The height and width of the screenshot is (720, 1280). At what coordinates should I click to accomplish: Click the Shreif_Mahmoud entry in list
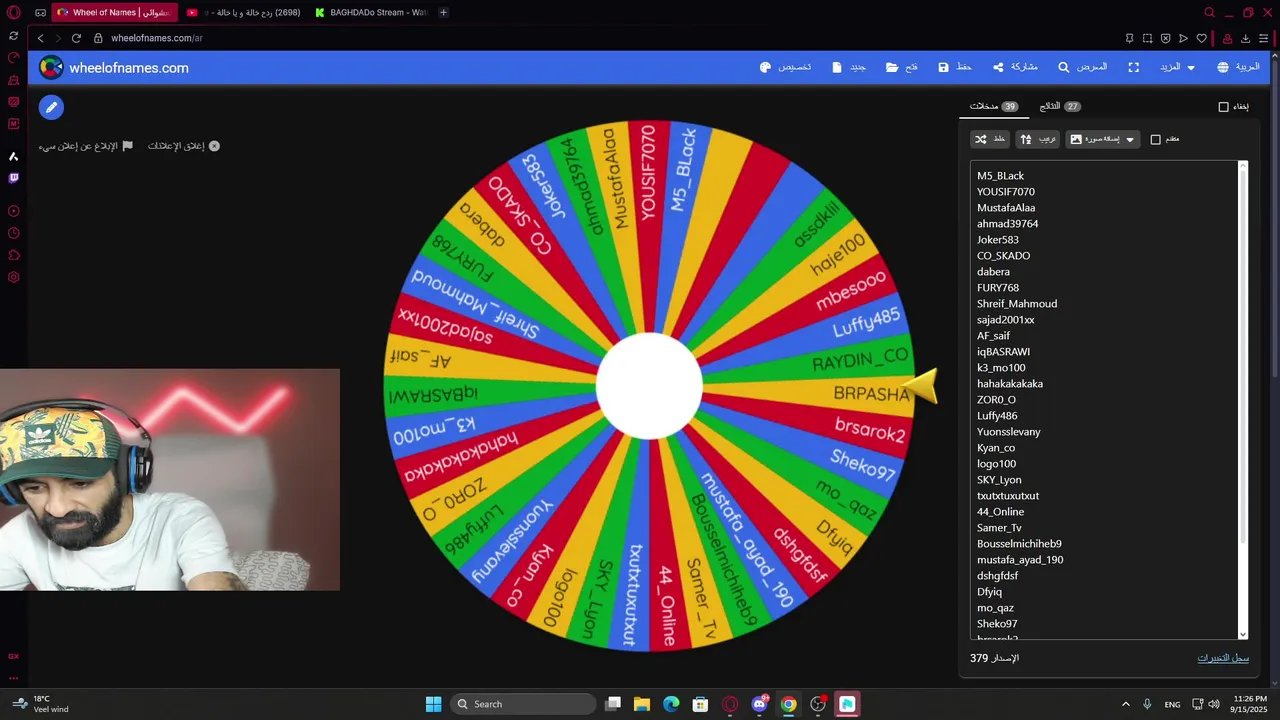[1017, 304]
